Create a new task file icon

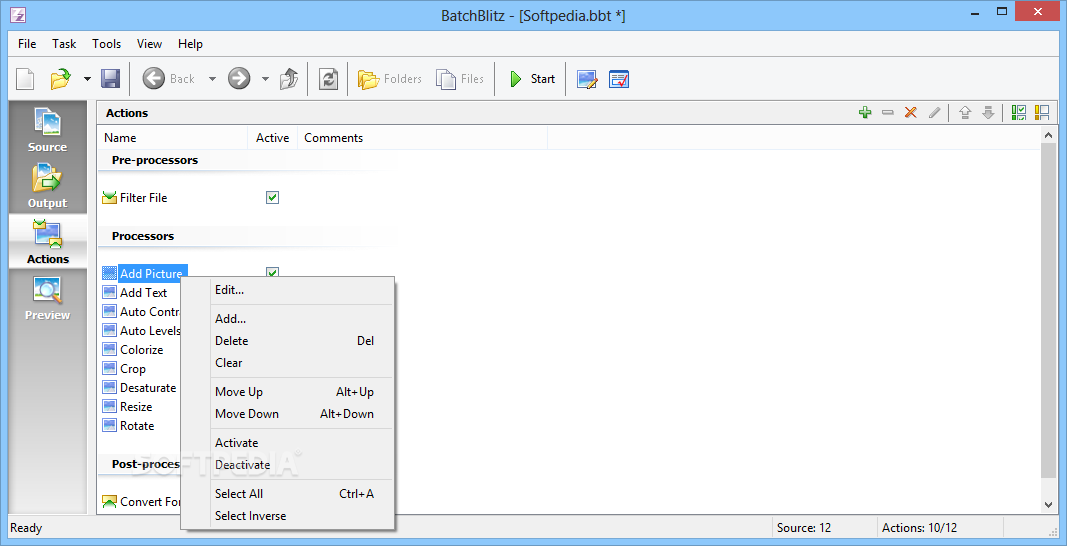tap(25, 79)
